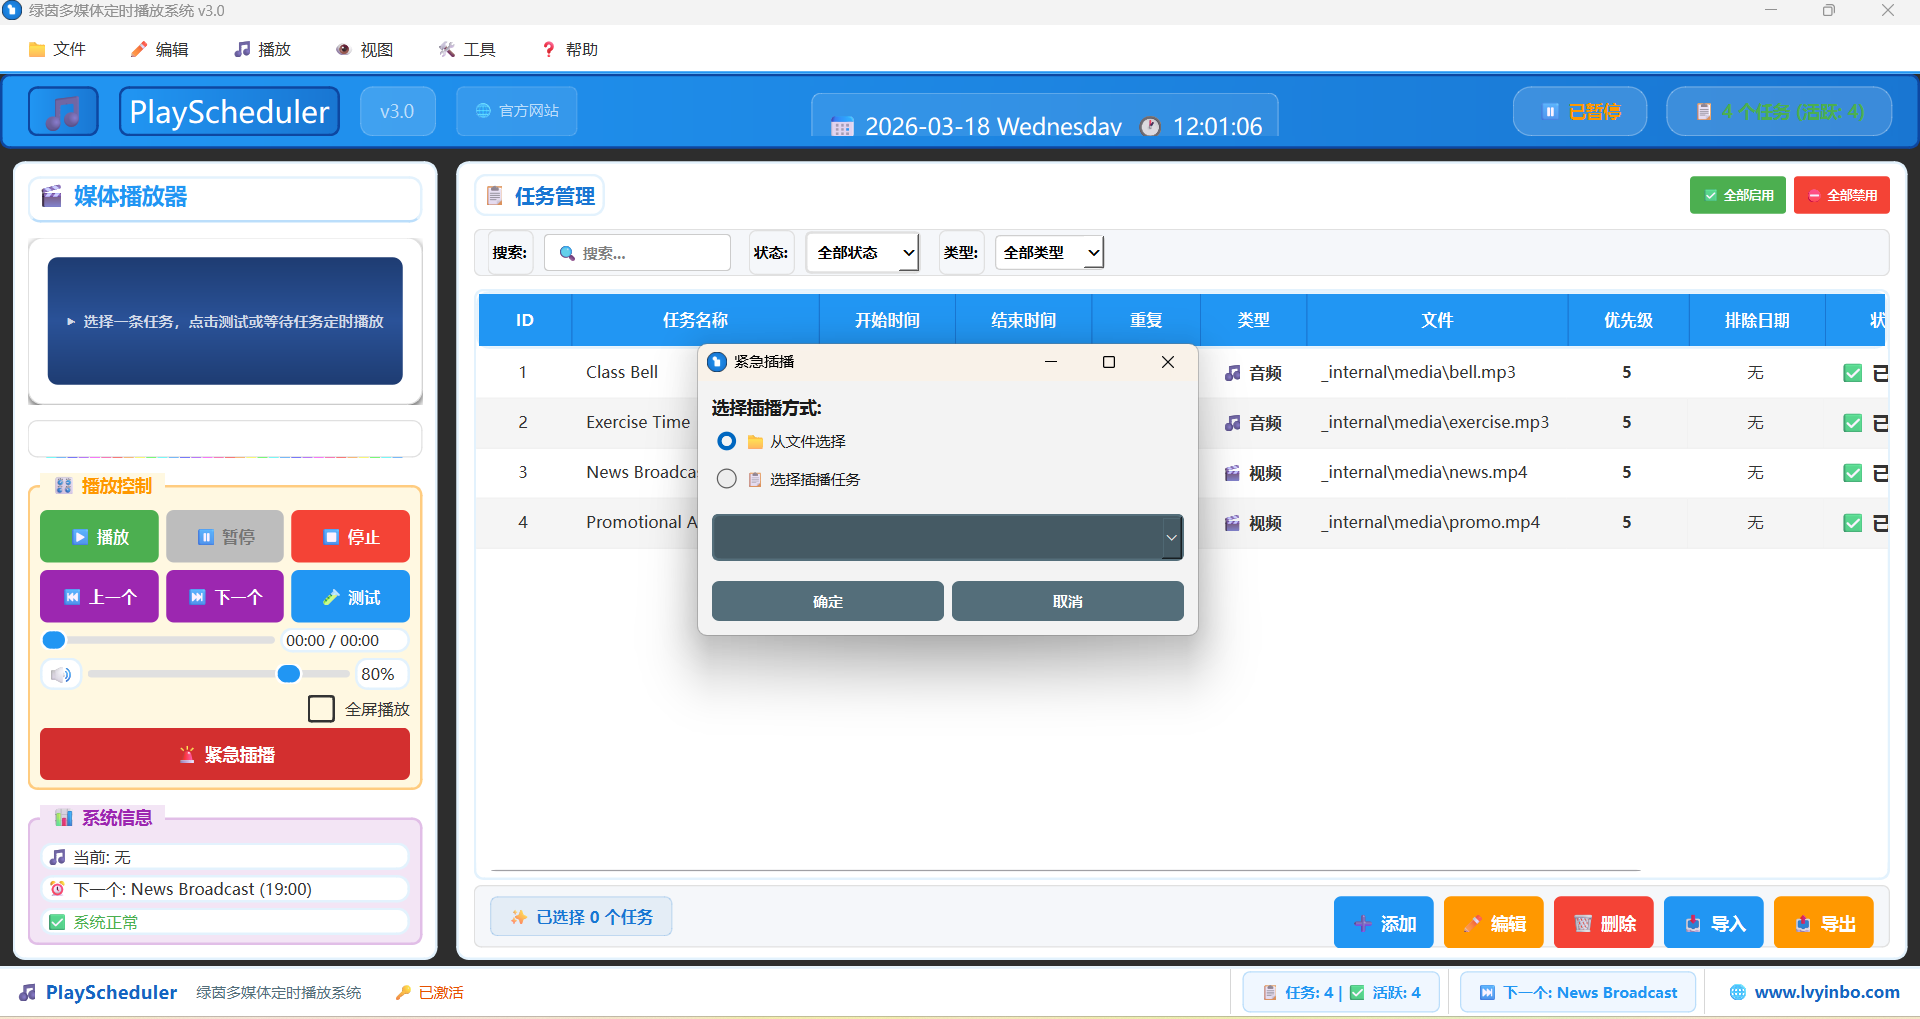1920x1019 pixels.
Task: Select the 从文件选择 radio option
Action: tap(726, 441)
